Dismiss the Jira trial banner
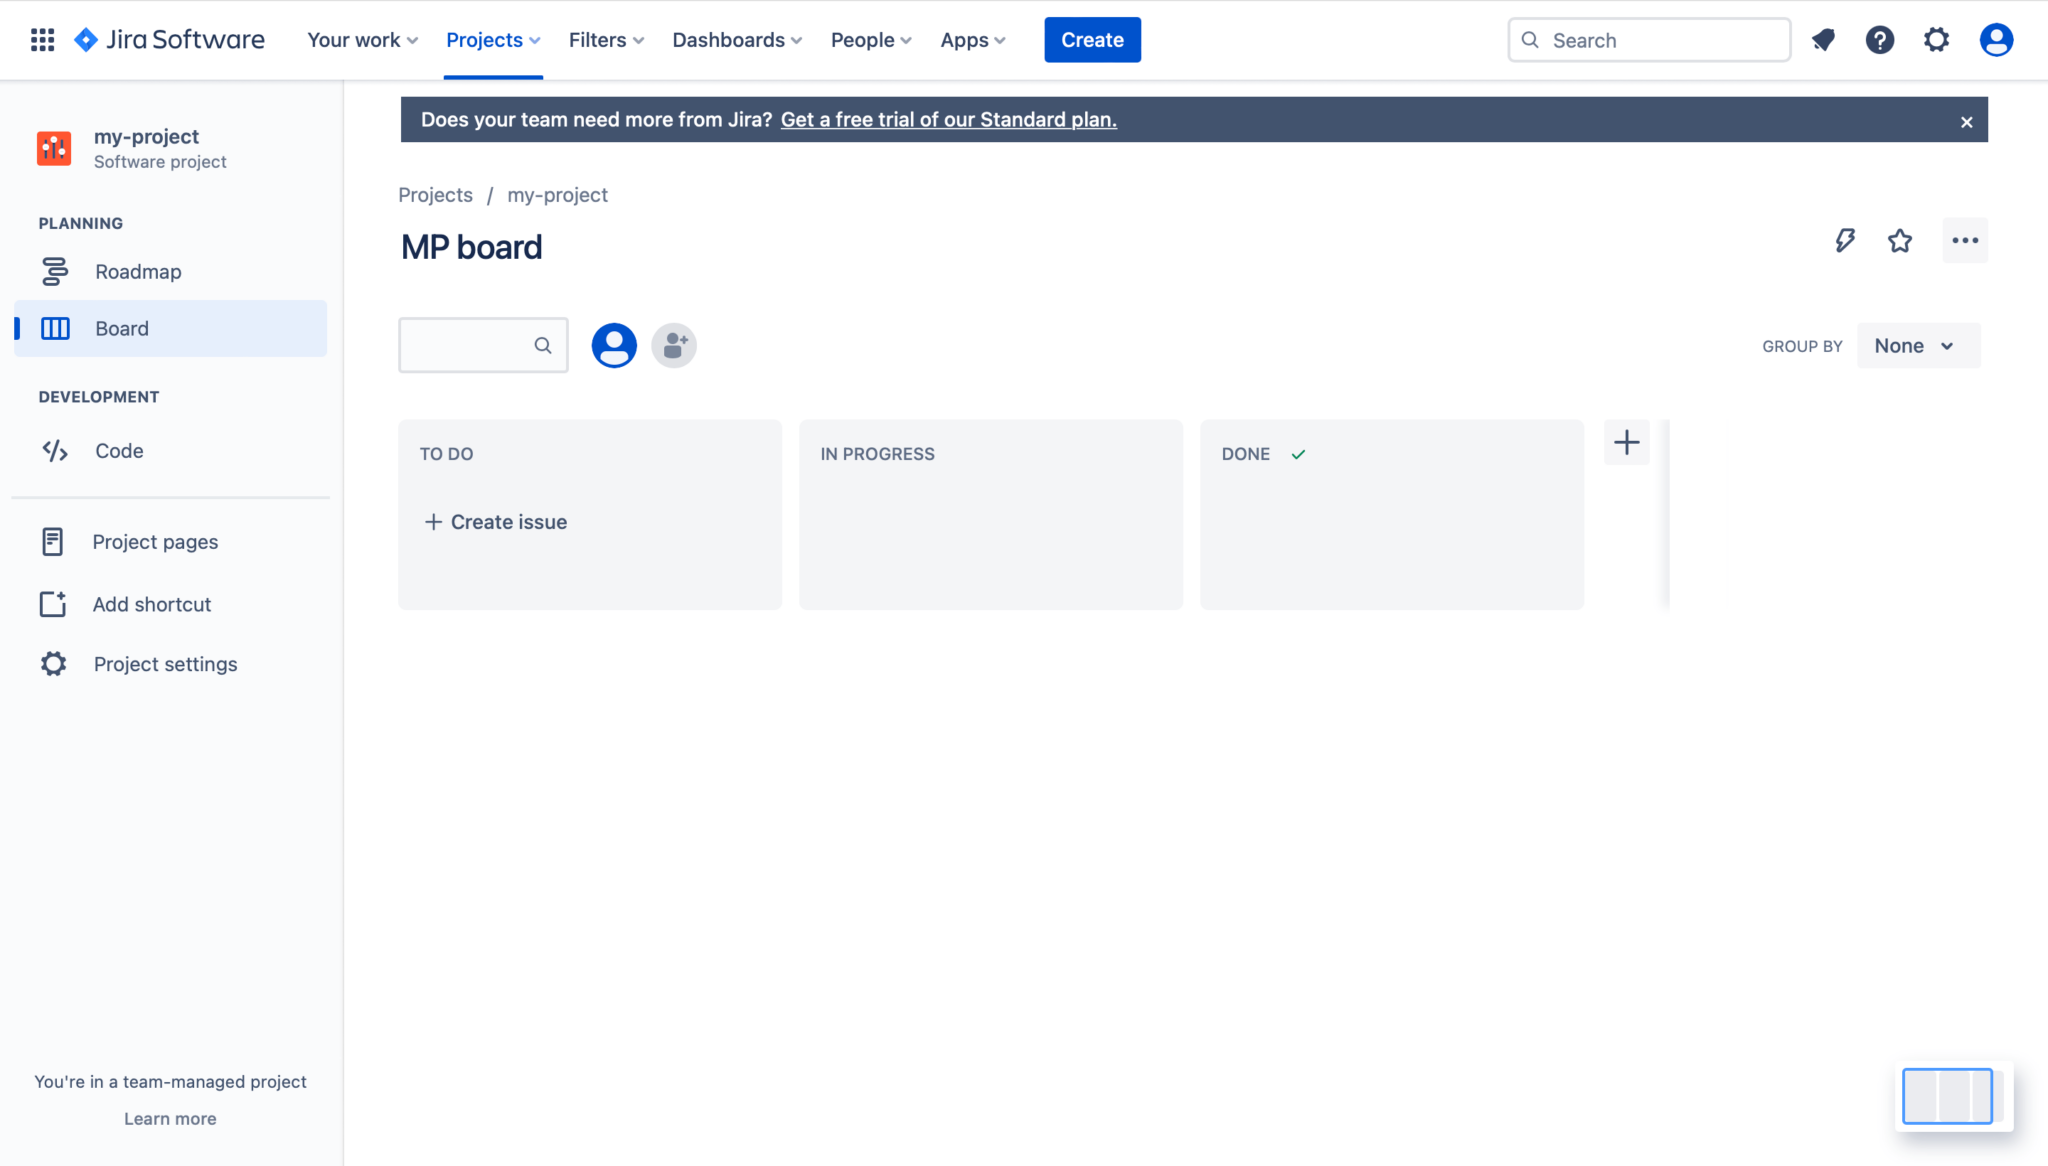The height and width of the screenshot is (1166, 2048). [x=1966, y=122]
